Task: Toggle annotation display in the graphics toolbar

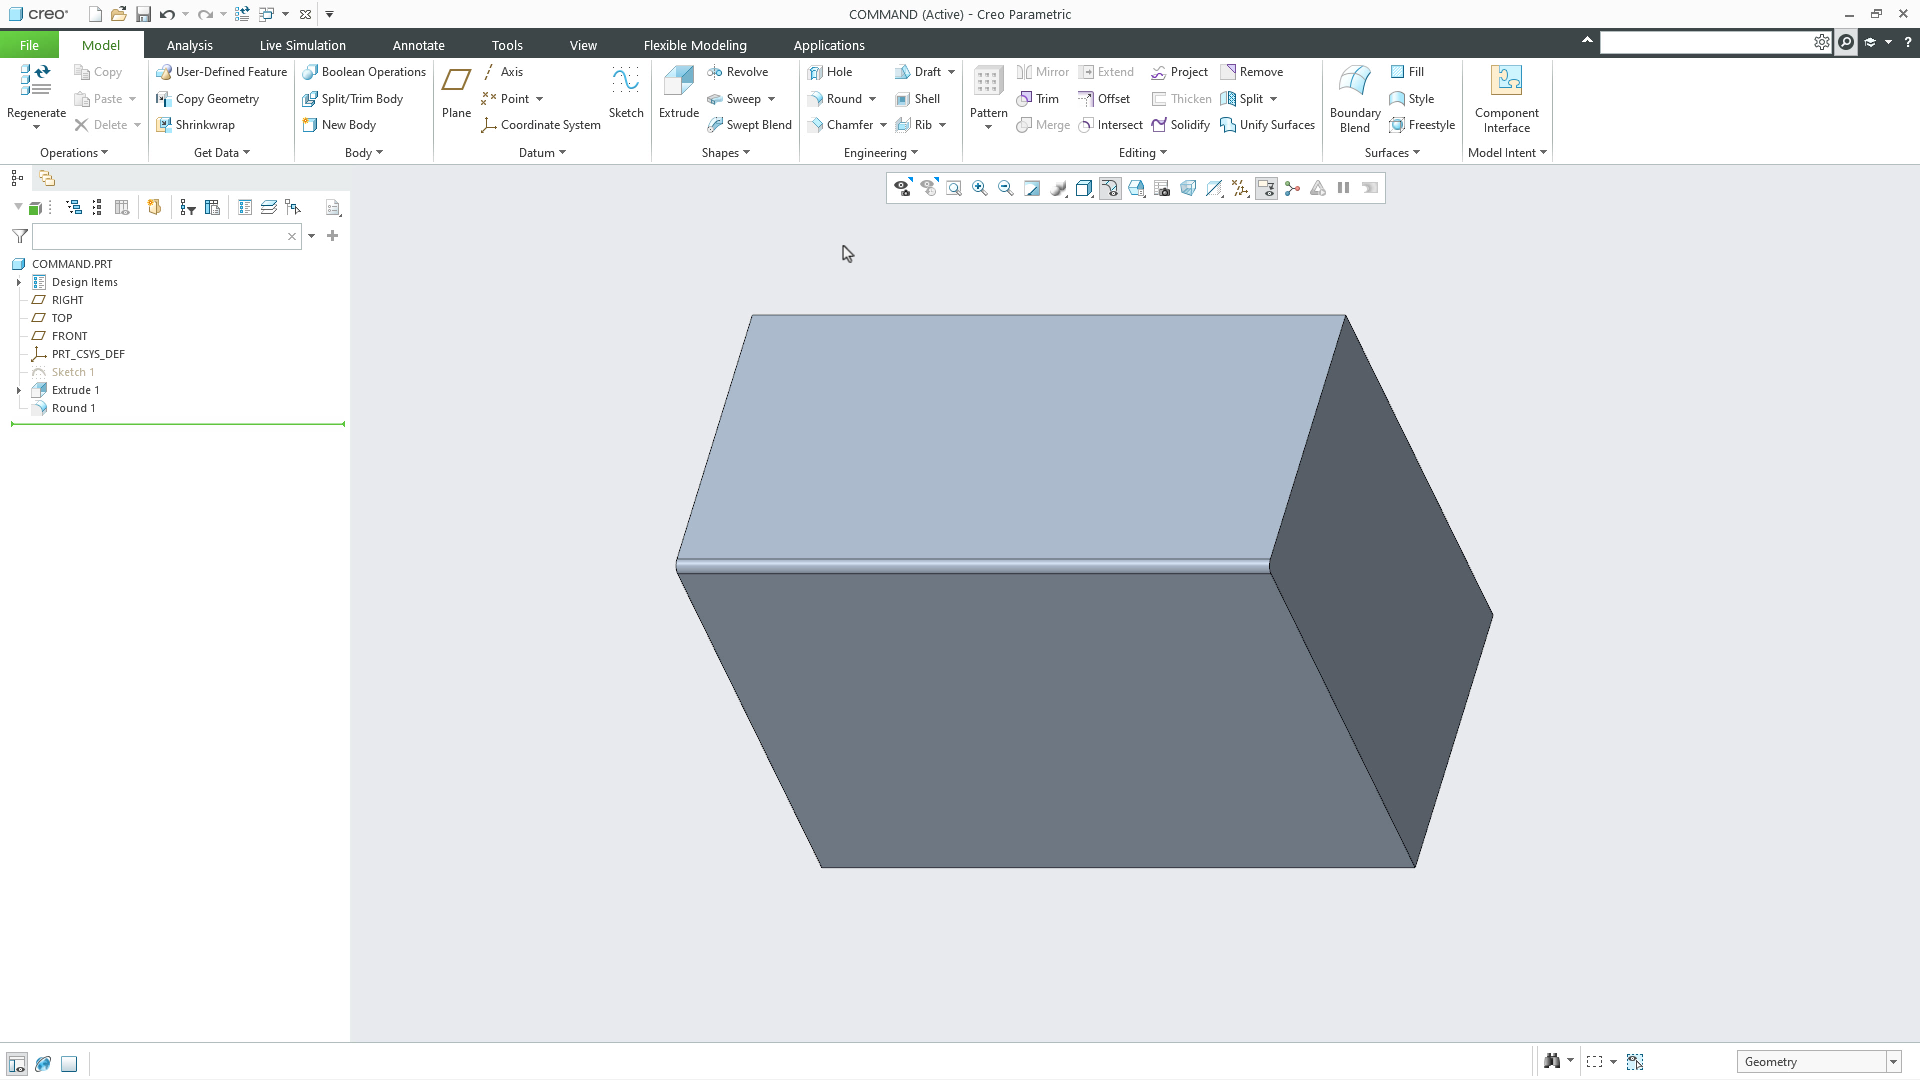Action: (x=1266, y=188)
